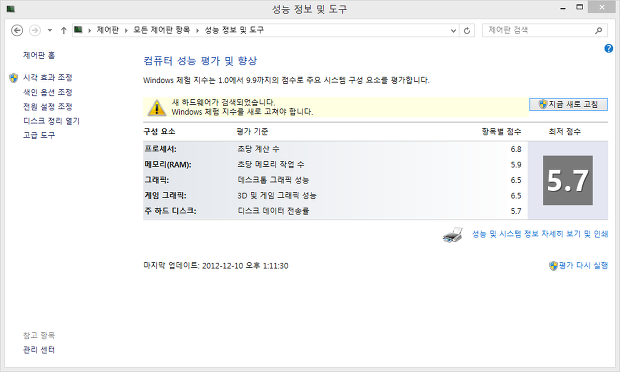This screenshot has height=372, width=620.
Task: Open 시각 효과 조정 link
Action: pos(47,77)
